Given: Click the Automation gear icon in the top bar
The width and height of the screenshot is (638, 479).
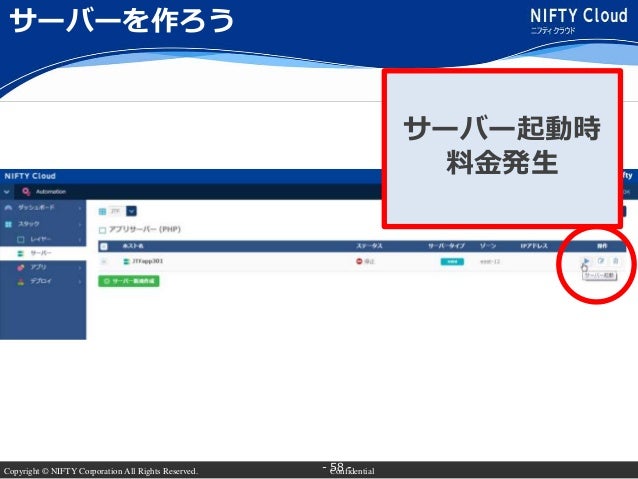Looking at the screenshot, I should coord(26,191).
